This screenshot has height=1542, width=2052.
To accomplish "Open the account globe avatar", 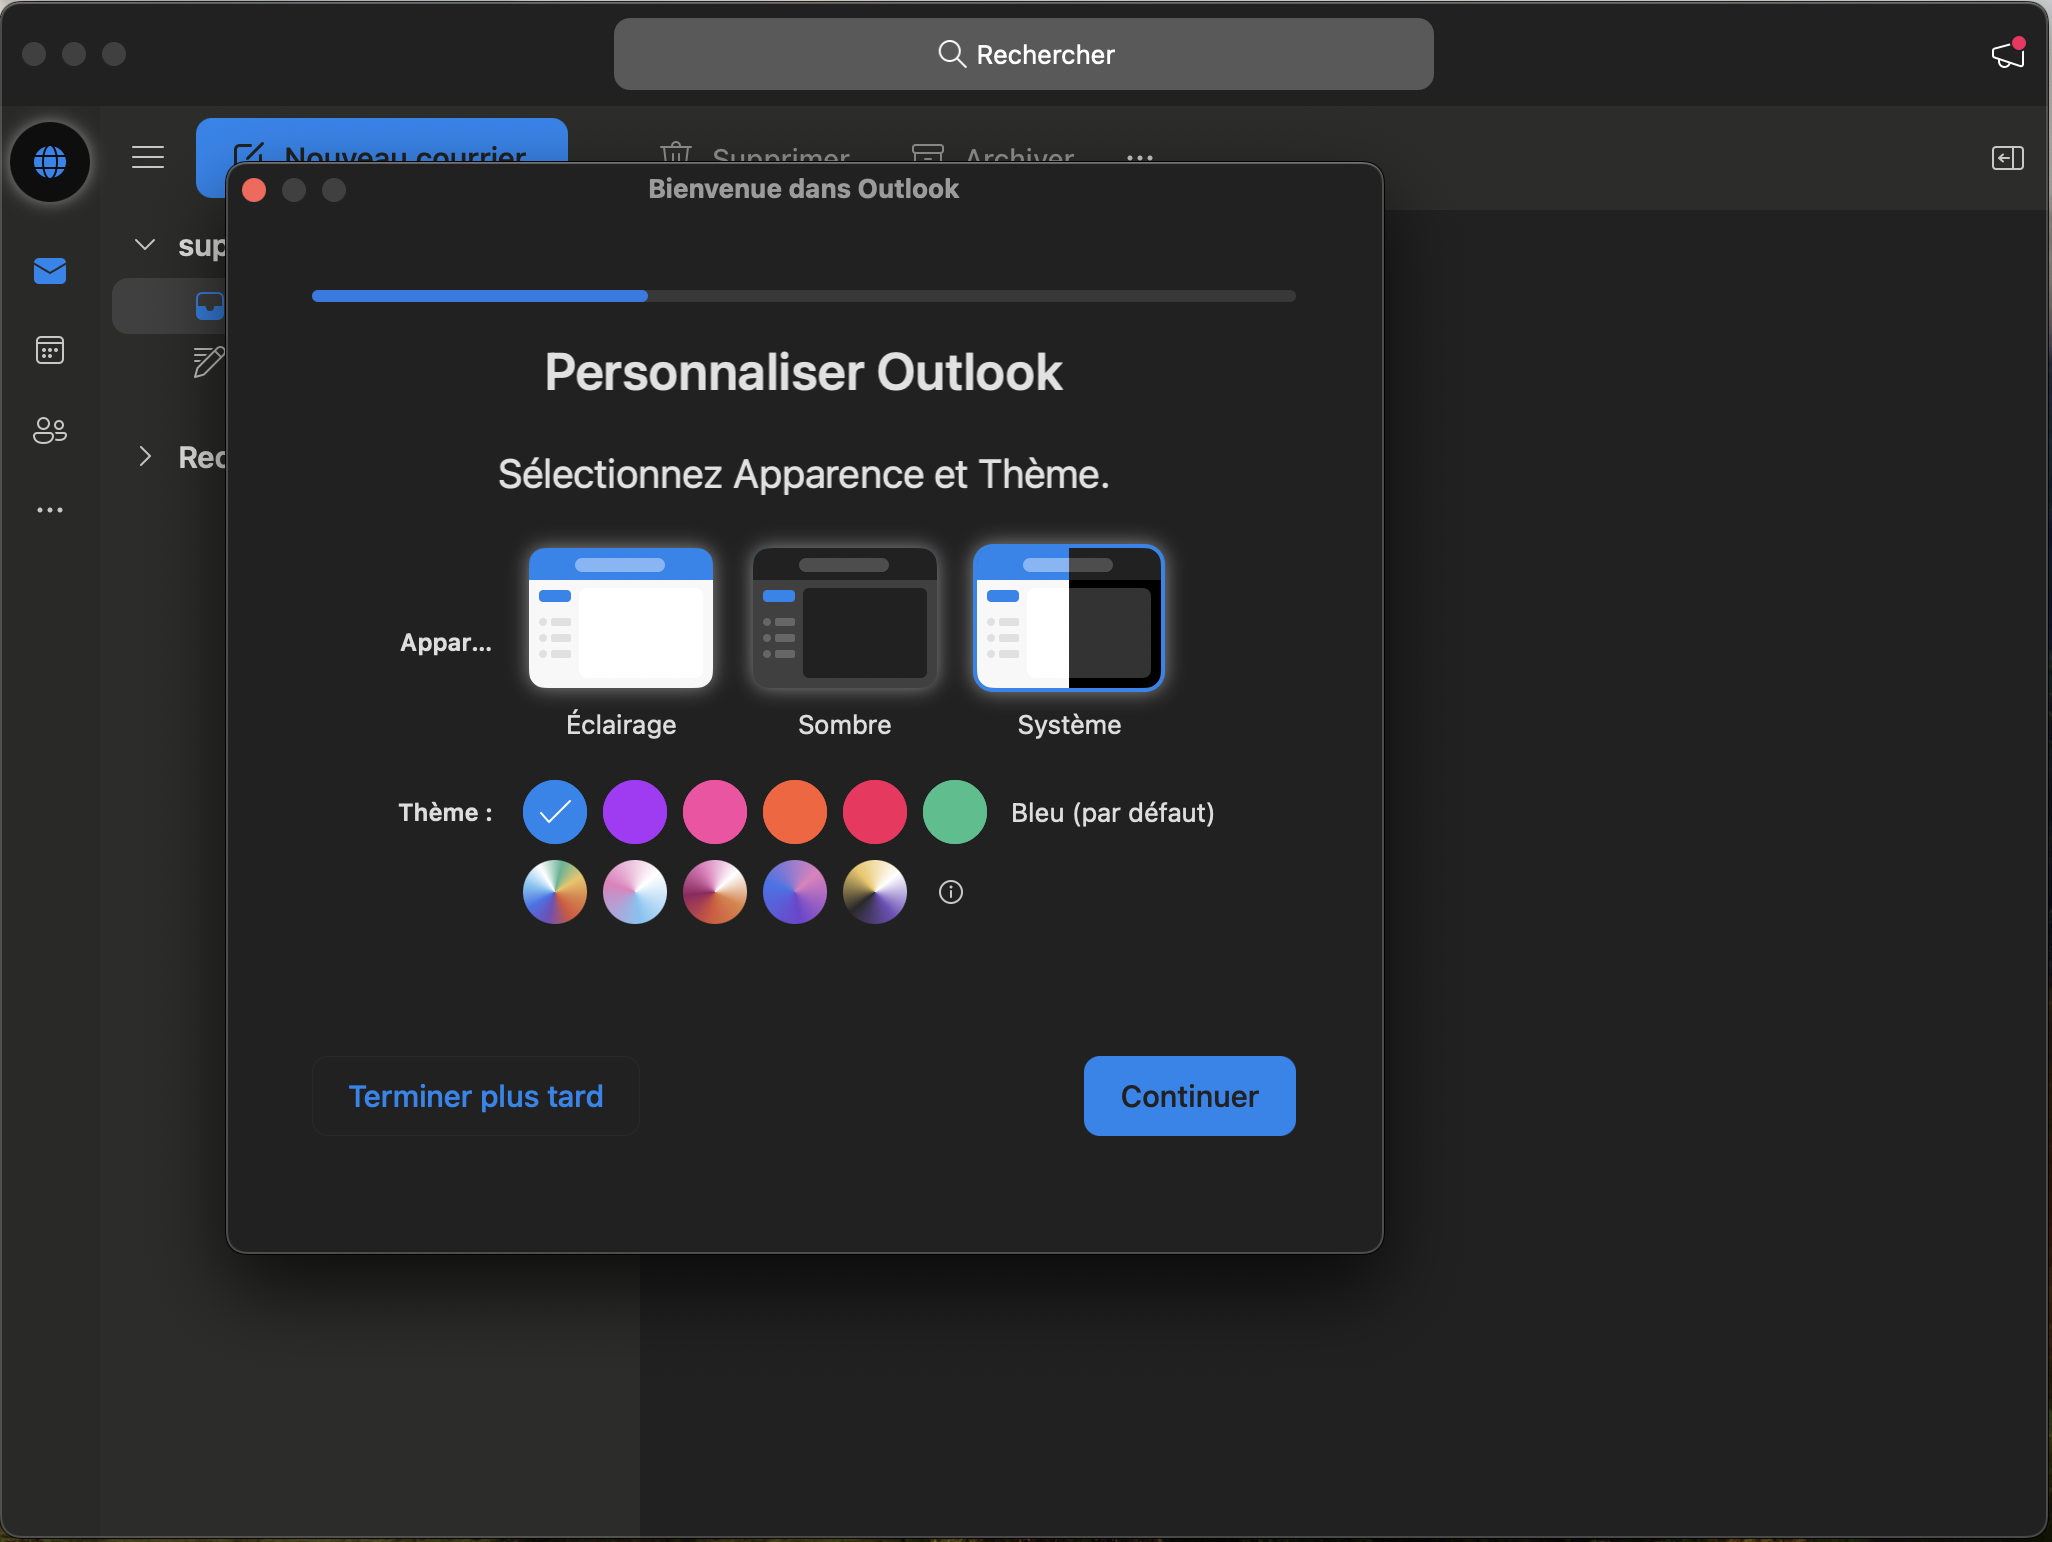I will pyautogui.click(x=50, y=161).
